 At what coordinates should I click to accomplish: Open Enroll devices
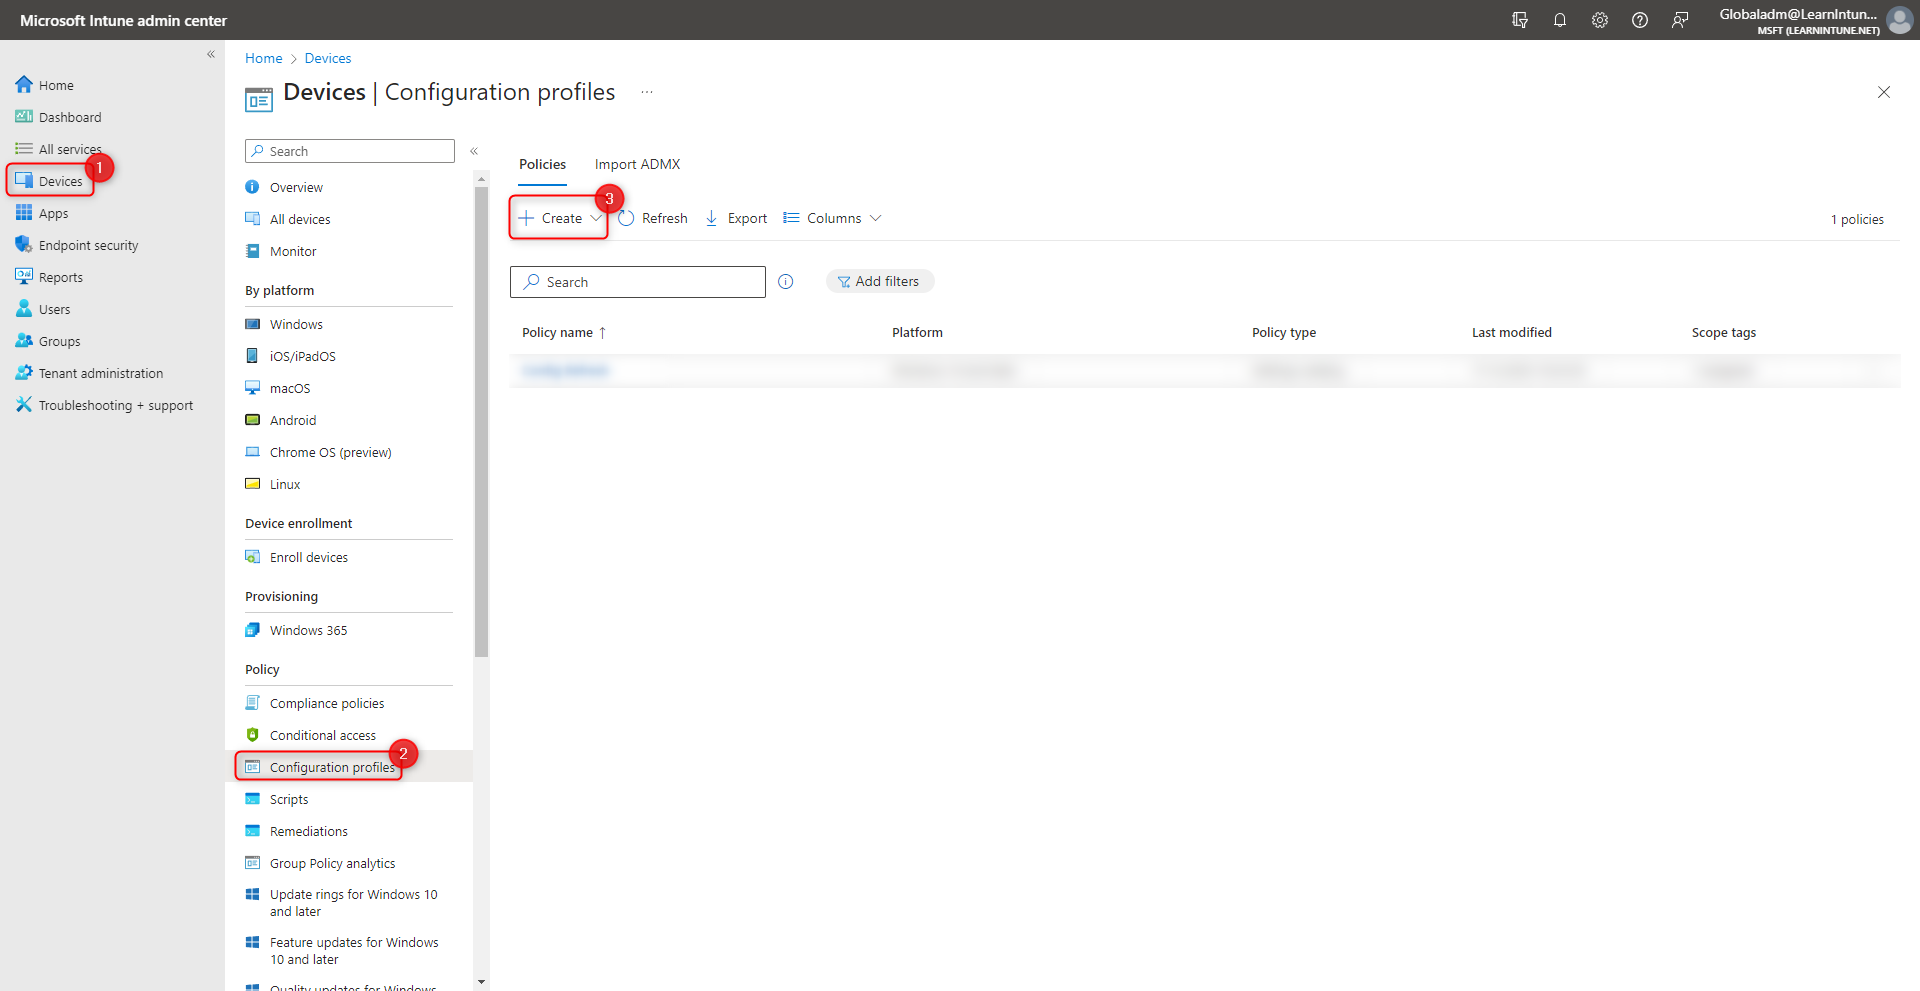(x=308, y=557)
